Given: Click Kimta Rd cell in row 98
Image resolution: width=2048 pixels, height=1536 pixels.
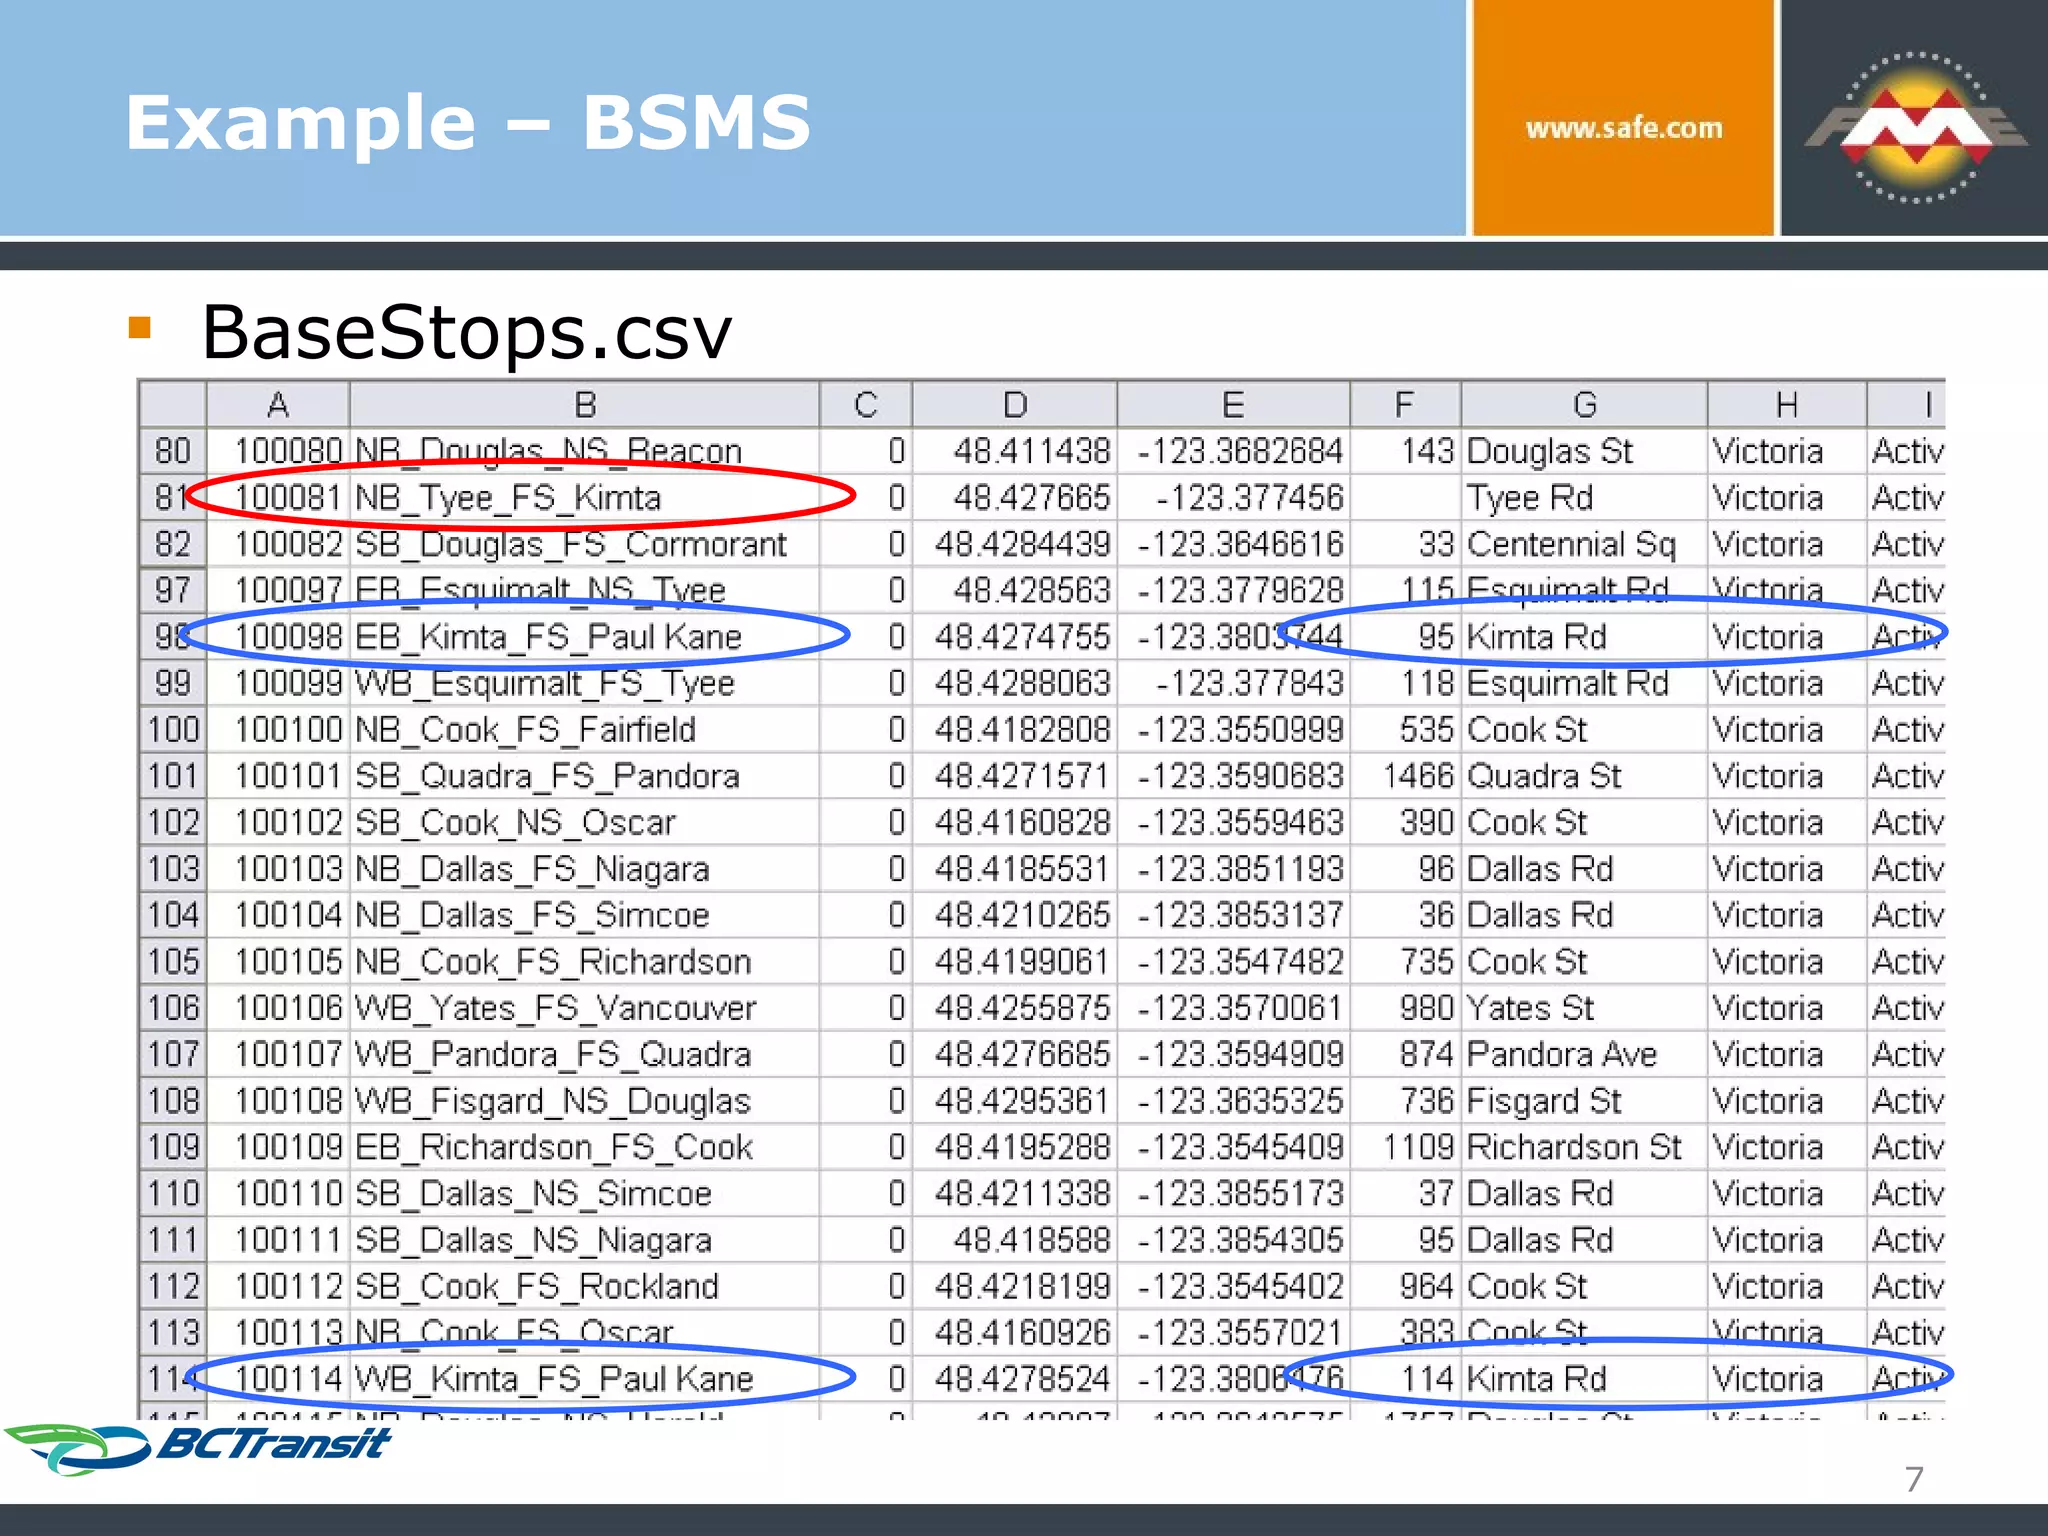Looking at the screenshot, I should pos(1584,637).
